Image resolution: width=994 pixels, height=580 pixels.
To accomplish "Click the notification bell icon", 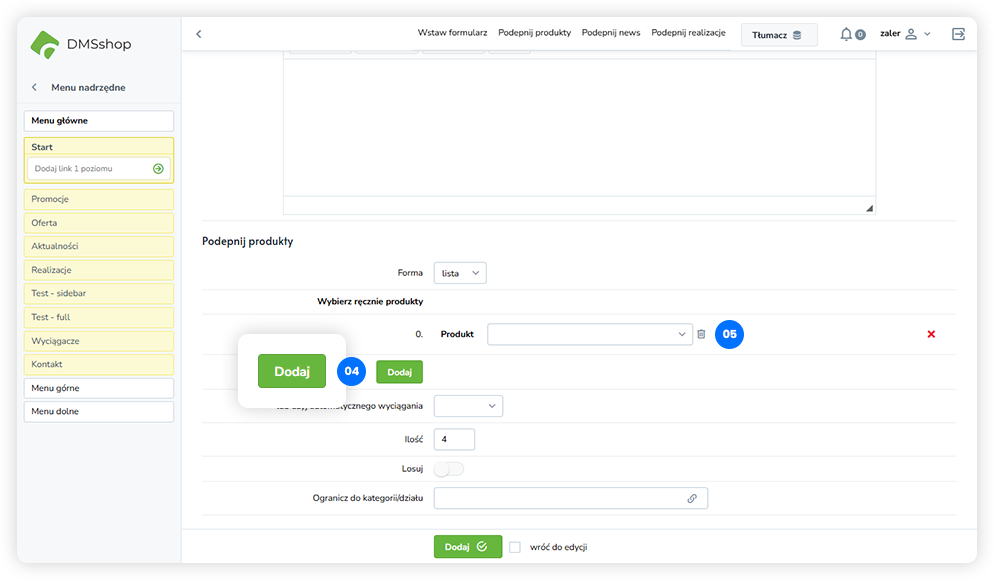I will pos(847,34).
